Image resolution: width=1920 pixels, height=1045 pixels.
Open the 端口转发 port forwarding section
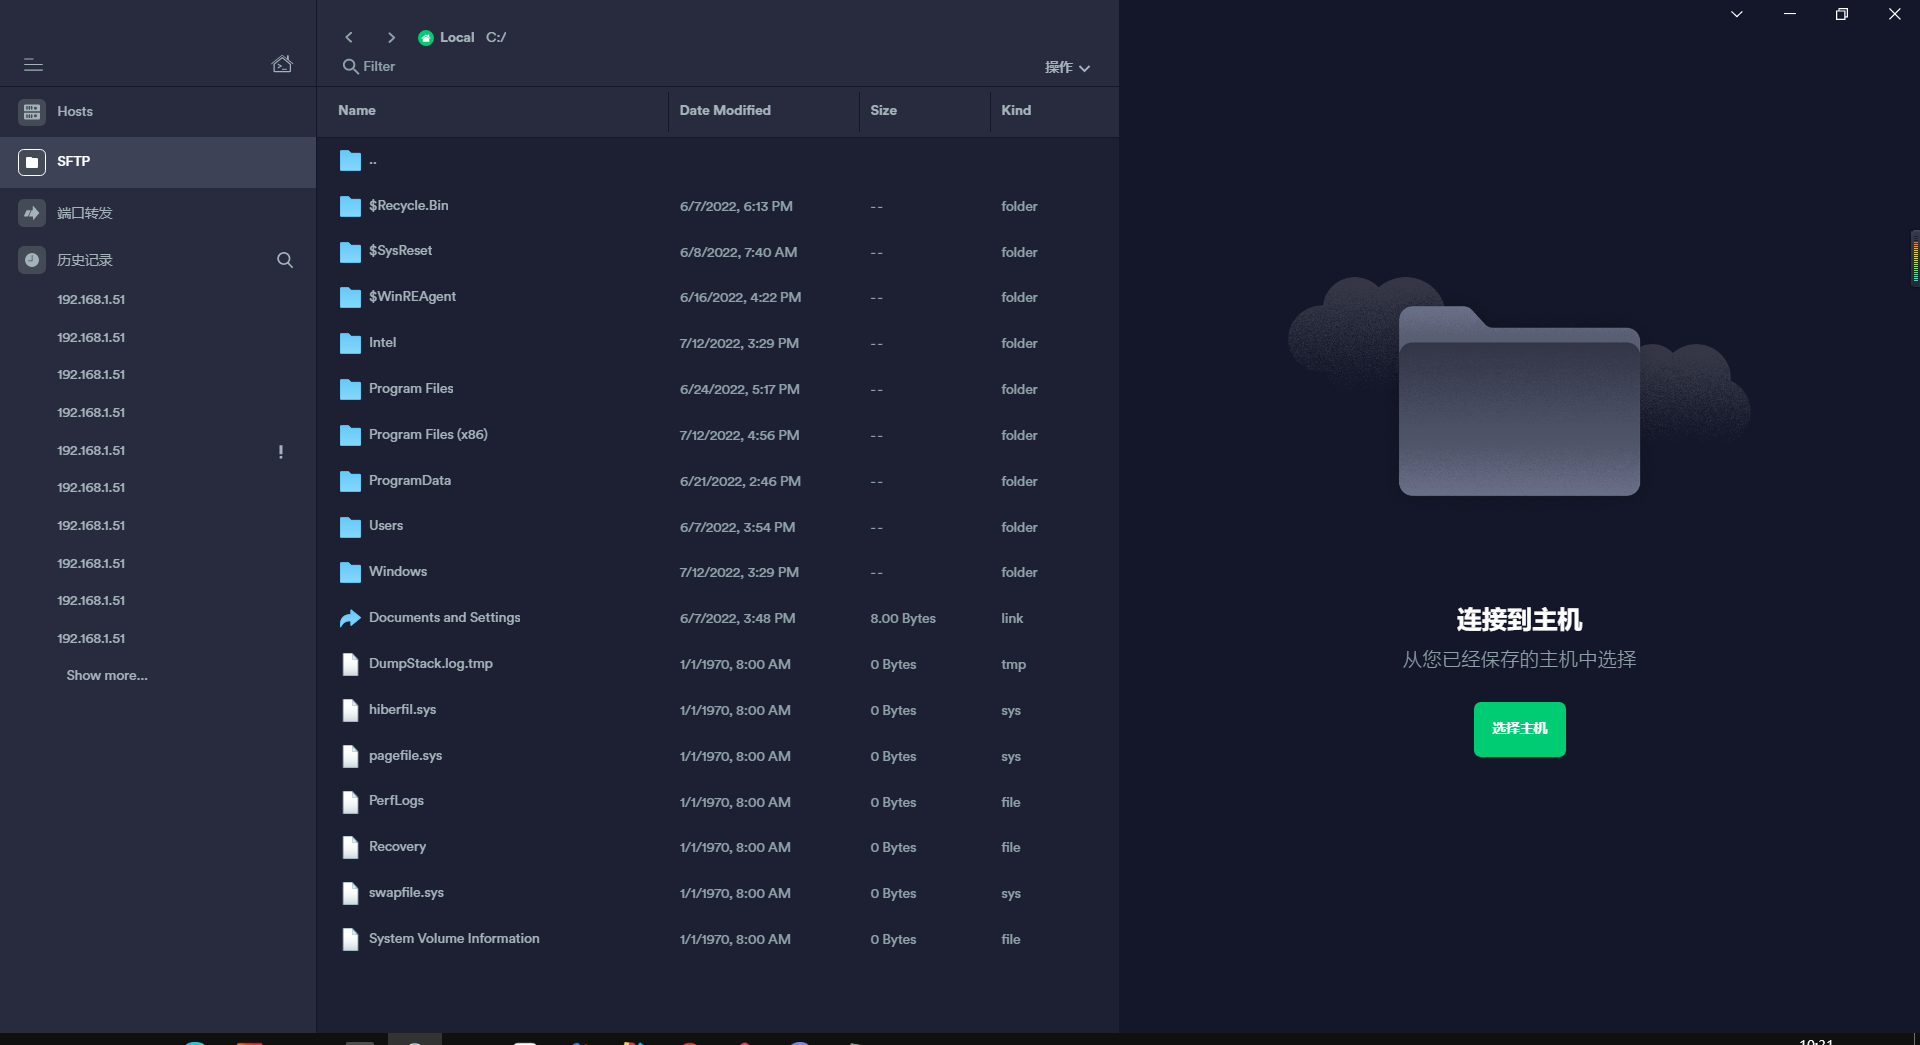point(158,213)
